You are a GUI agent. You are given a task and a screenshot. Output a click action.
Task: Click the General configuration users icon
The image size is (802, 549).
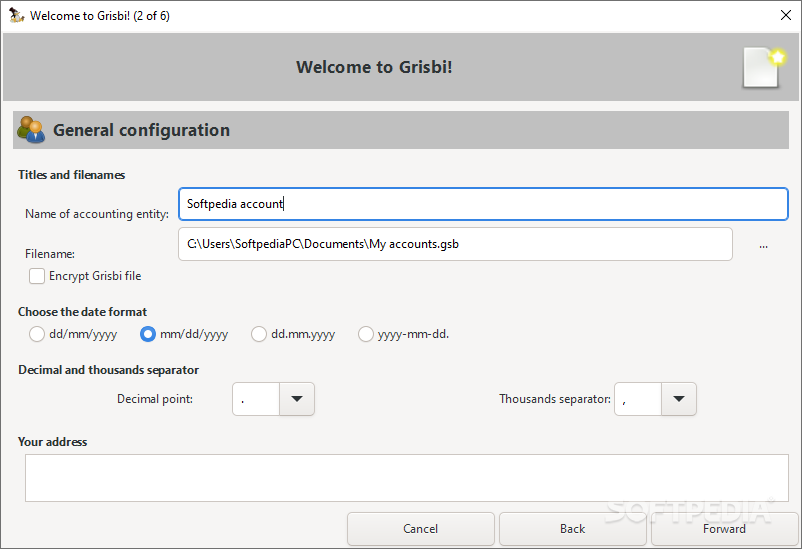[x=31, y=130]
